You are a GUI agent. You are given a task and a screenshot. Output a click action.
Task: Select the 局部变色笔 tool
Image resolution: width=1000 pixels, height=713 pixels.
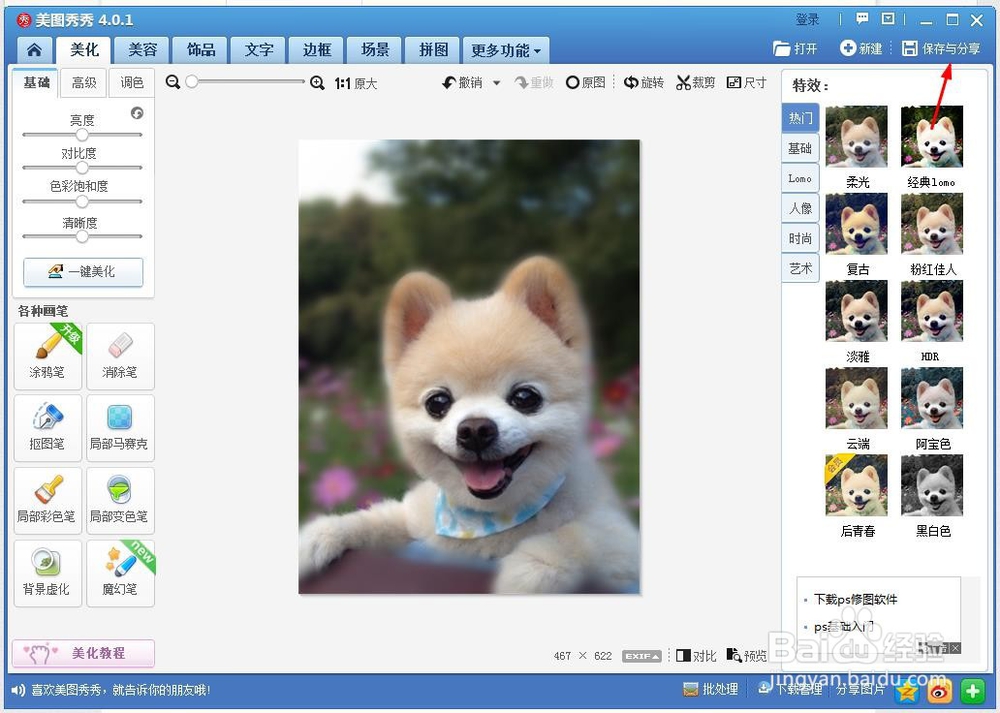click(x=120, y=501)
